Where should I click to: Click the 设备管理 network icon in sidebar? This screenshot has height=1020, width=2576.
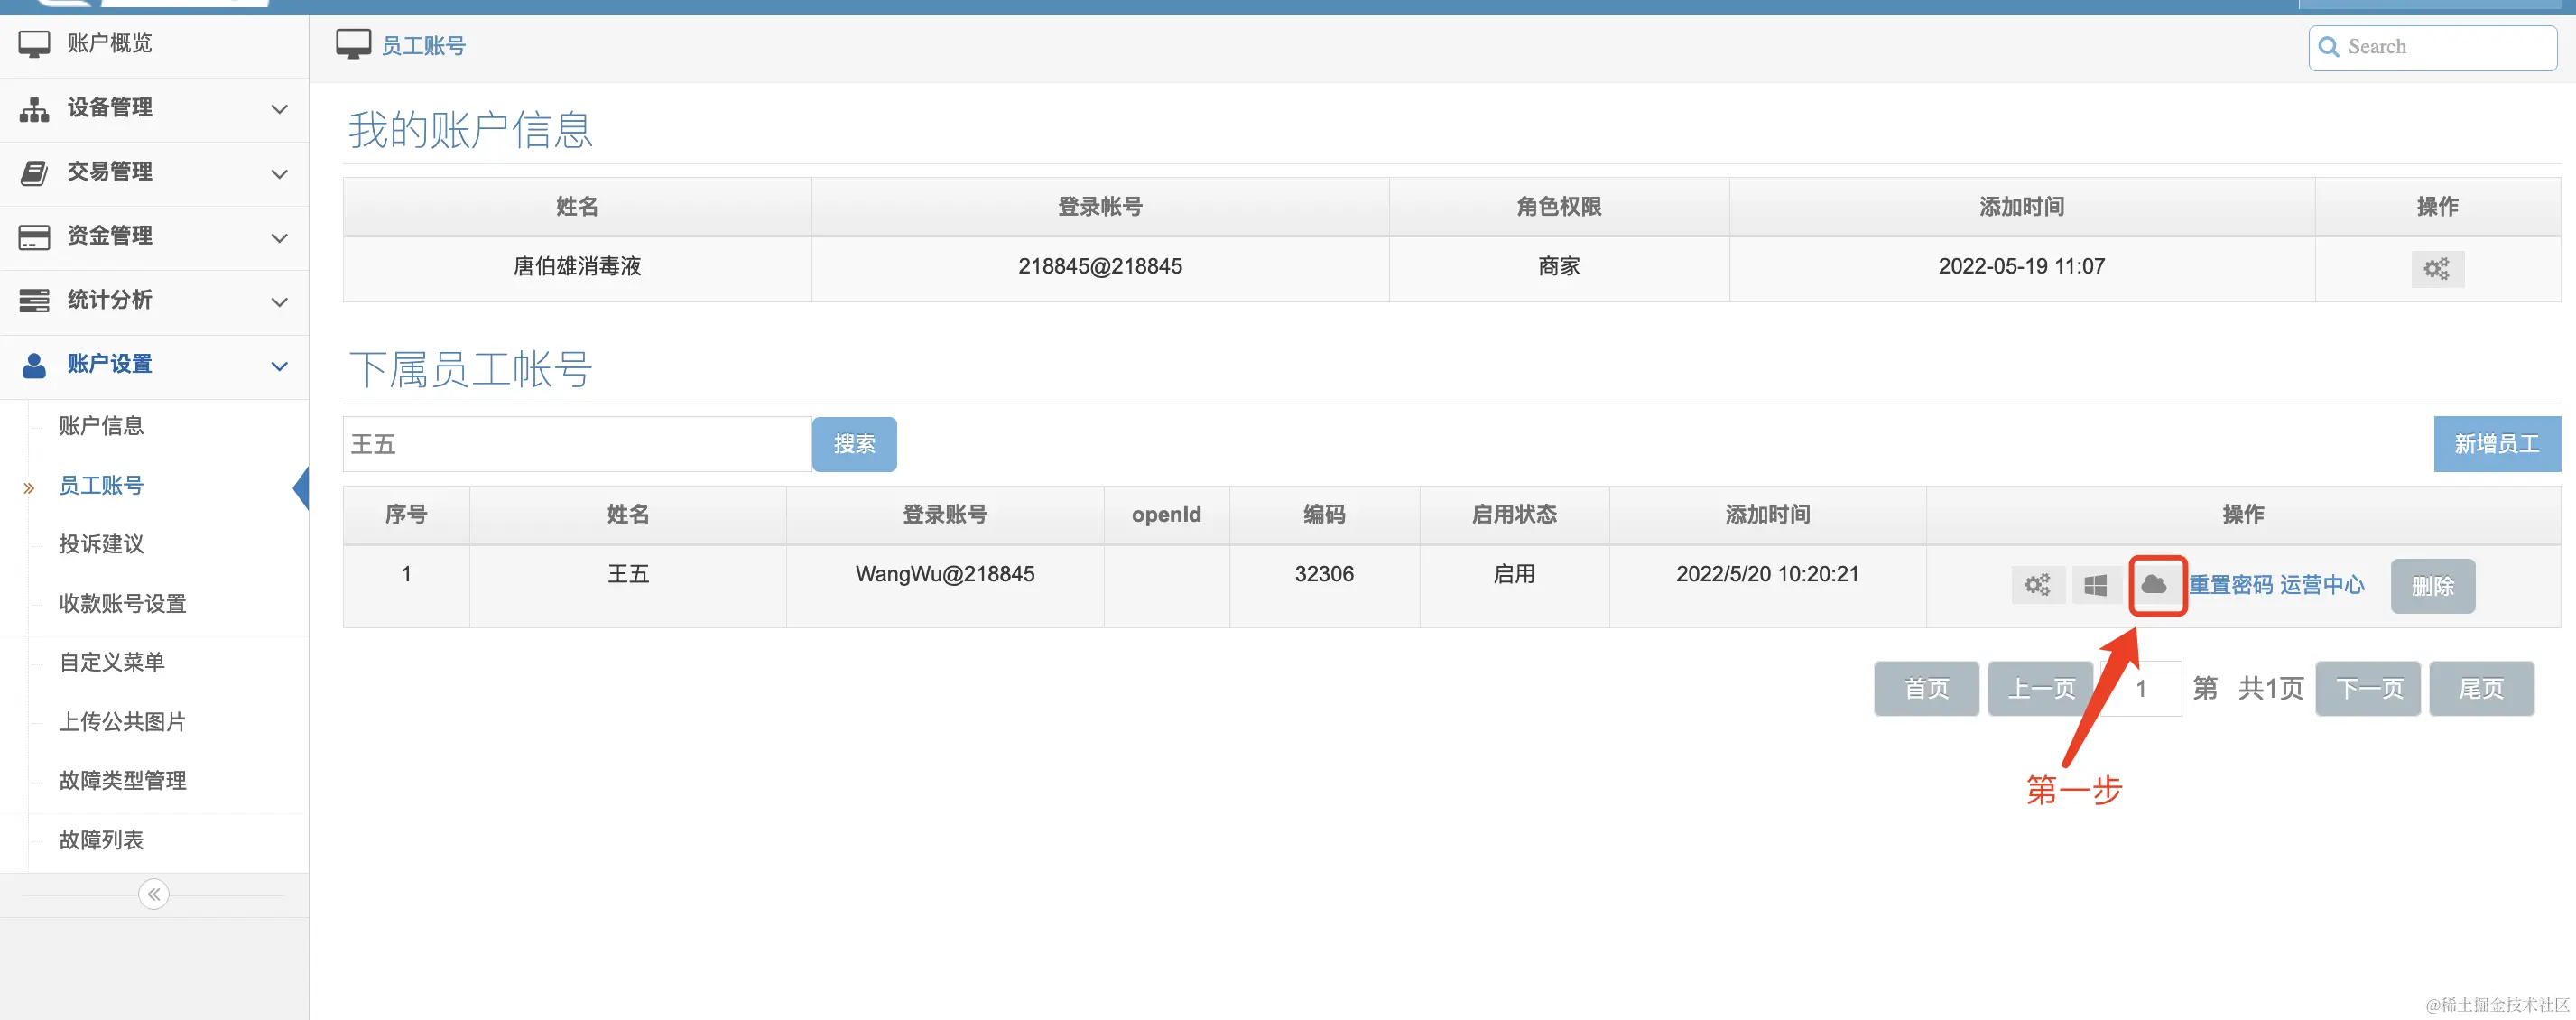click(34, 108)
